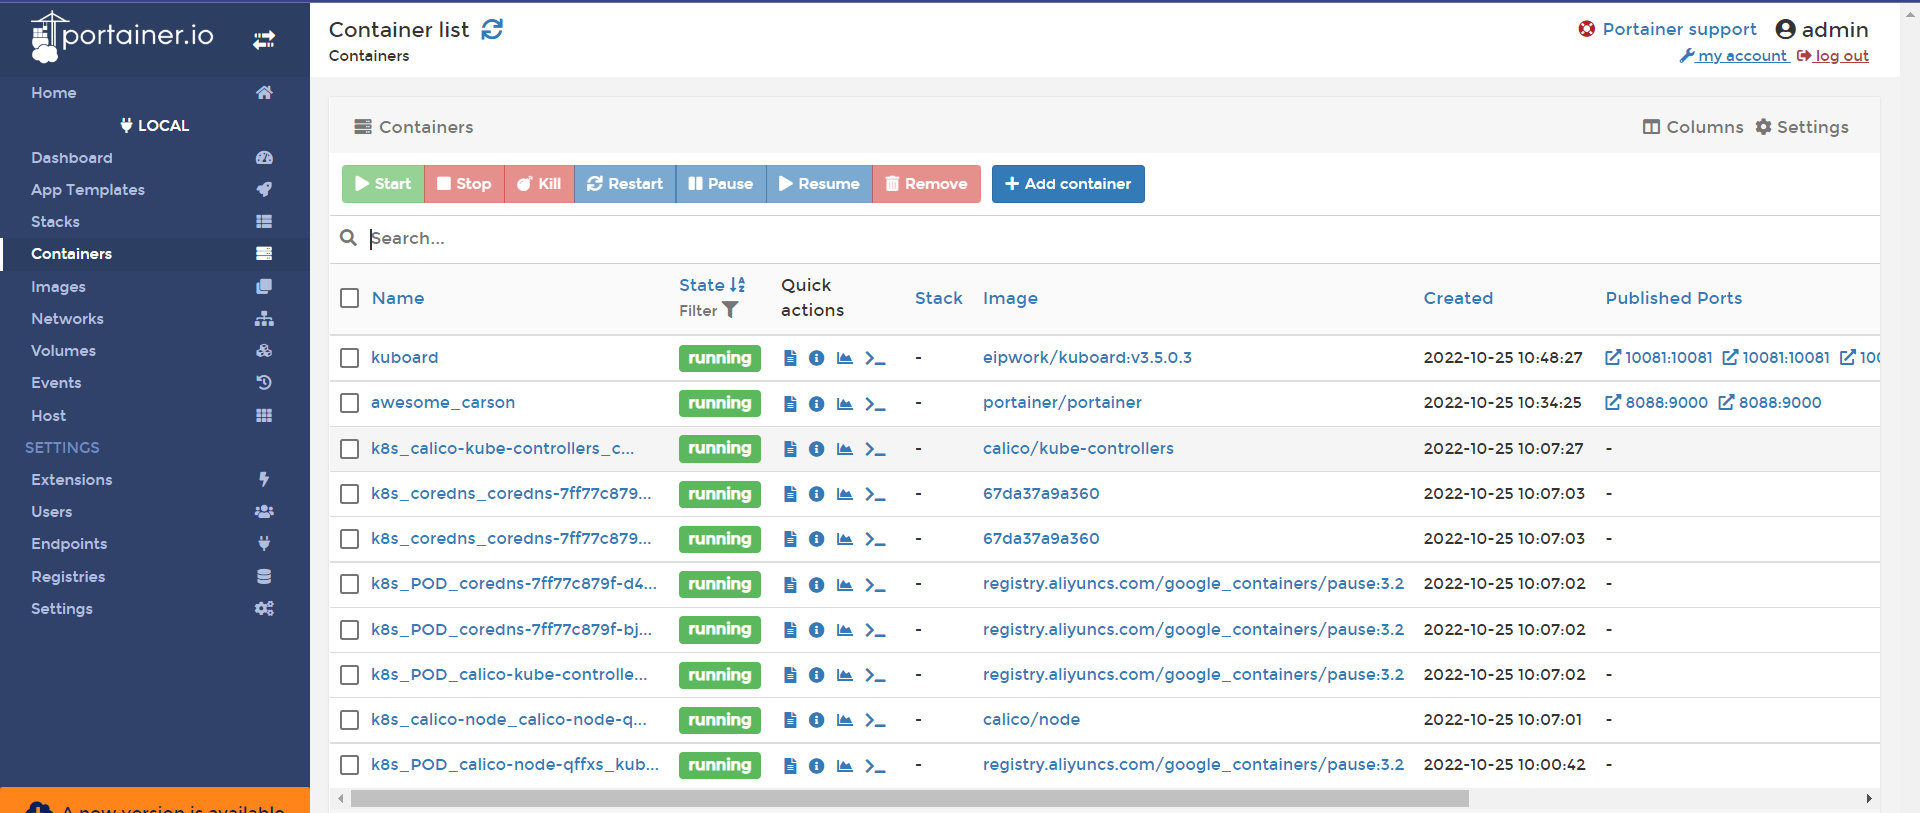Click the Kill button
The width and height of the screenshot is (1920, 813).
click(x=539, y=184)
